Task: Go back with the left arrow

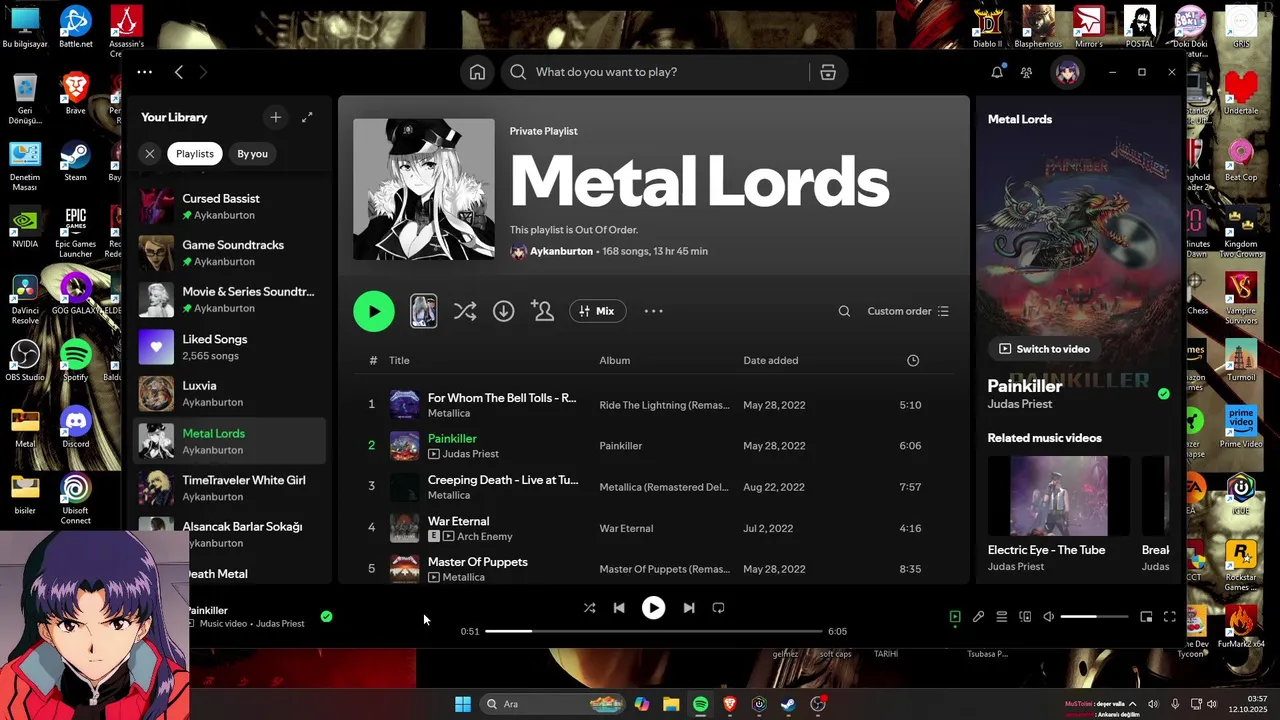Action: [x=179, y=72]
